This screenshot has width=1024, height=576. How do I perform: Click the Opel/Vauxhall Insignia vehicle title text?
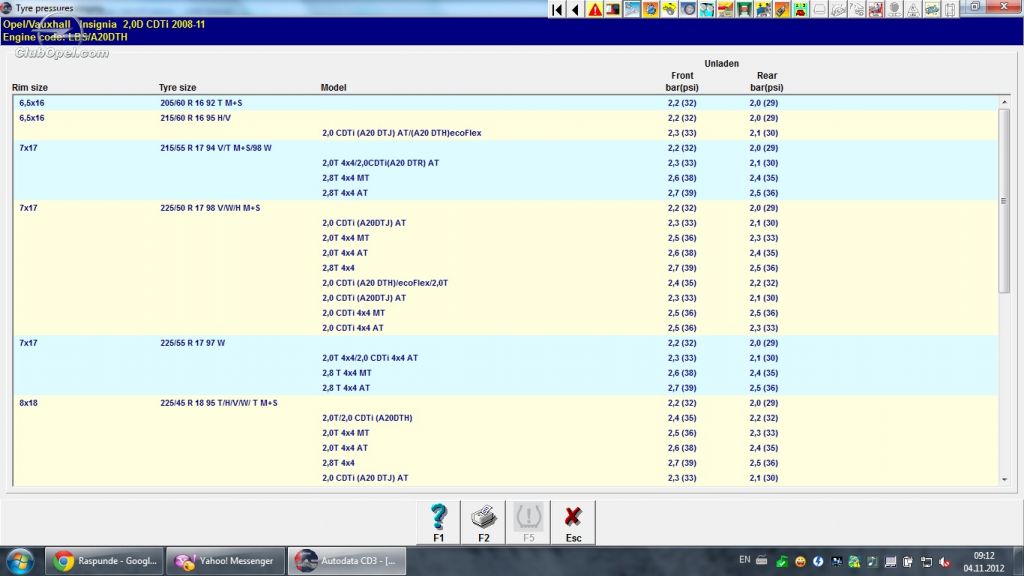point(104,24)
